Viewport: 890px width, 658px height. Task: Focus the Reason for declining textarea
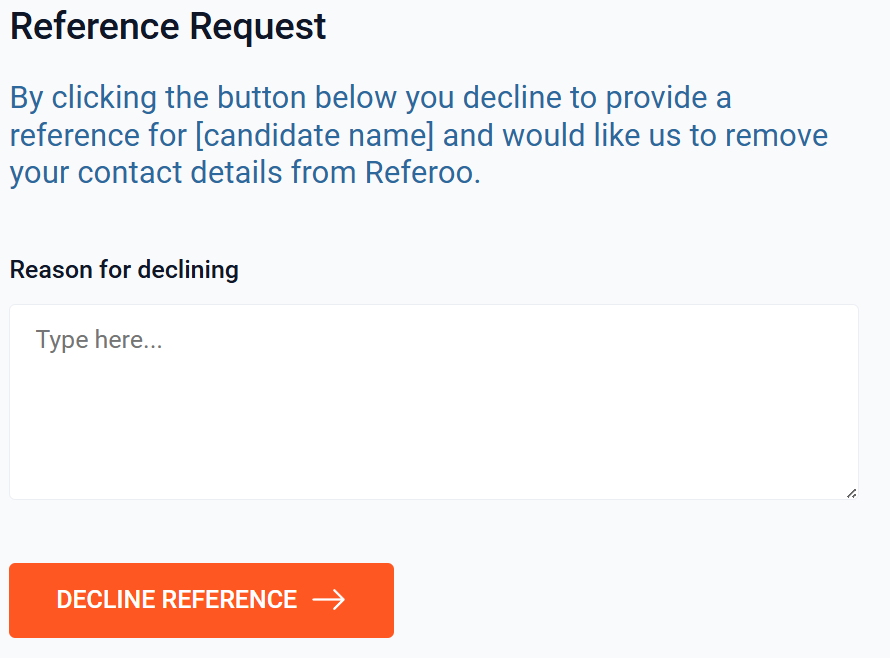click(x=434, y=402)
